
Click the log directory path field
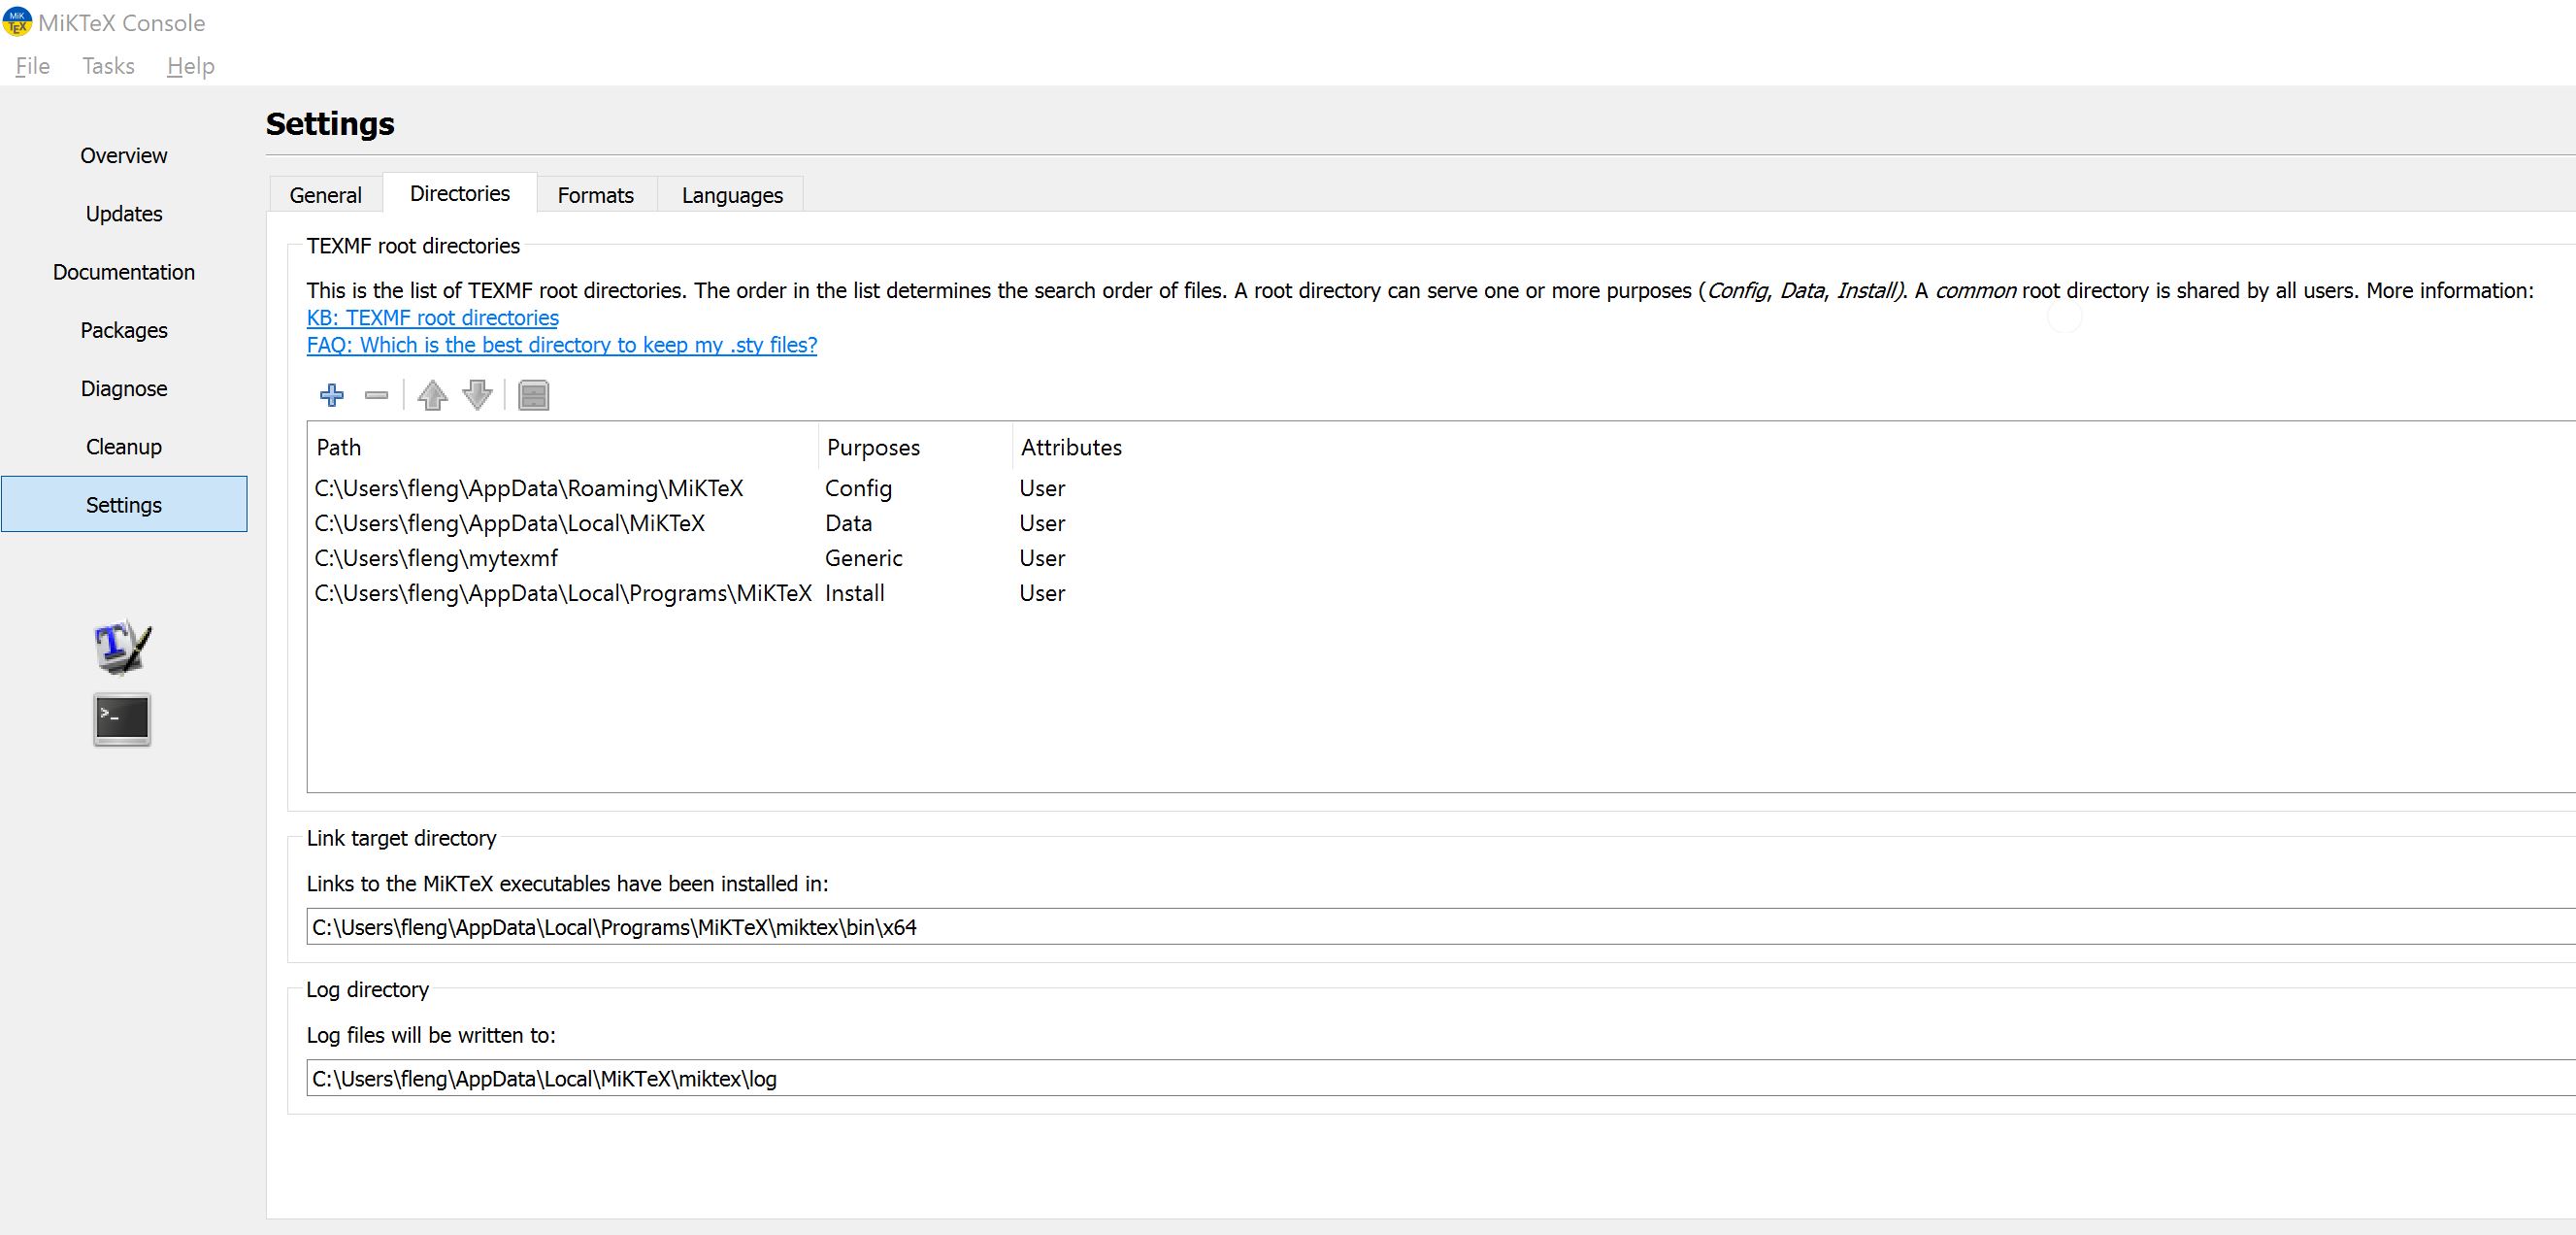coord(1441,1078)
